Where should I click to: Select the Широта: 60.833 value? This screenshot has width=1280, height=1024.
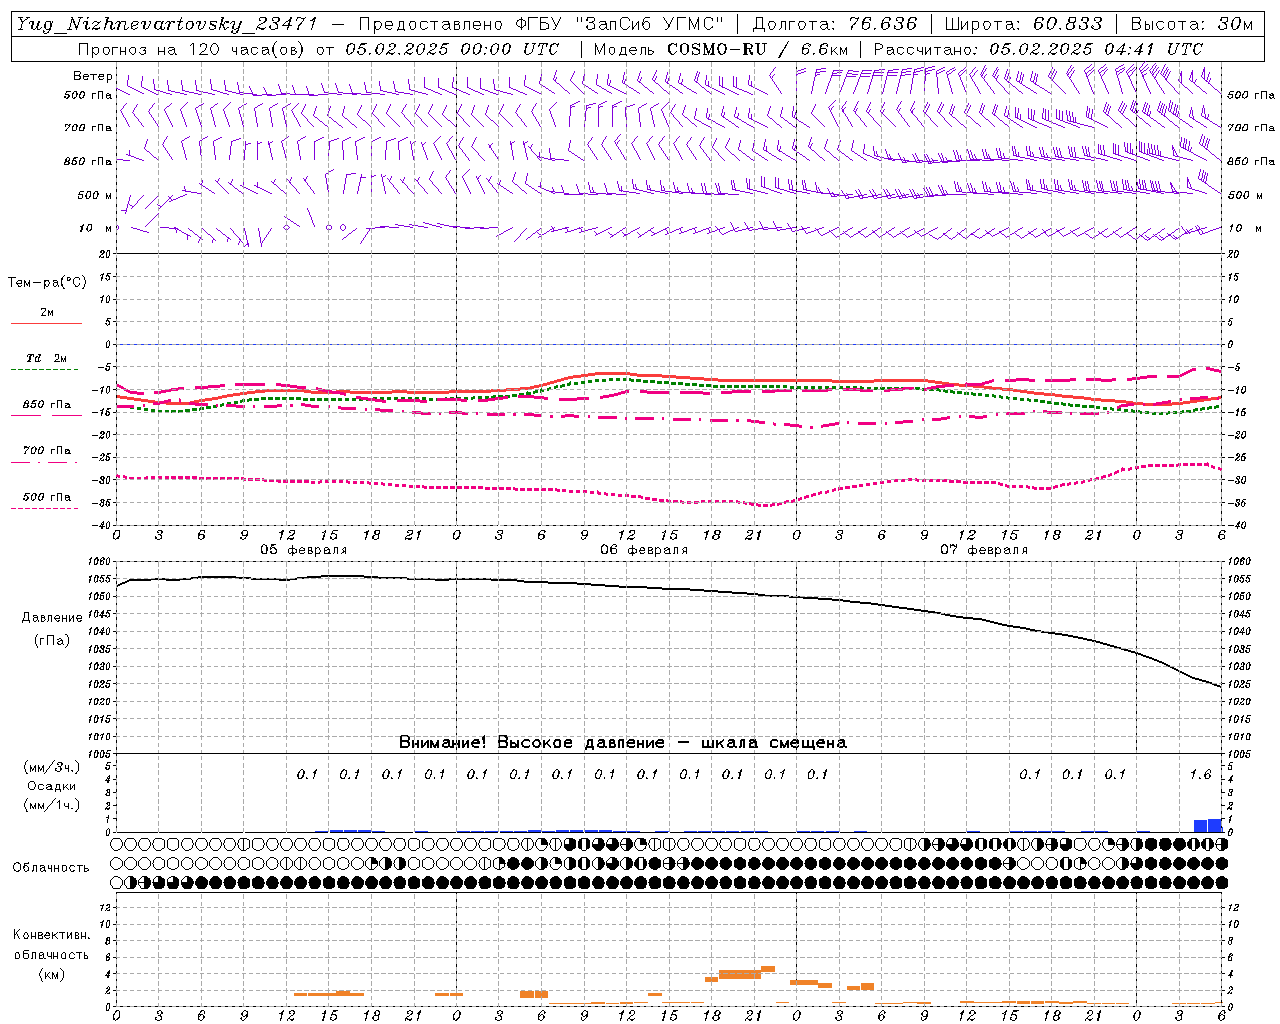[x=1023, y=24]
